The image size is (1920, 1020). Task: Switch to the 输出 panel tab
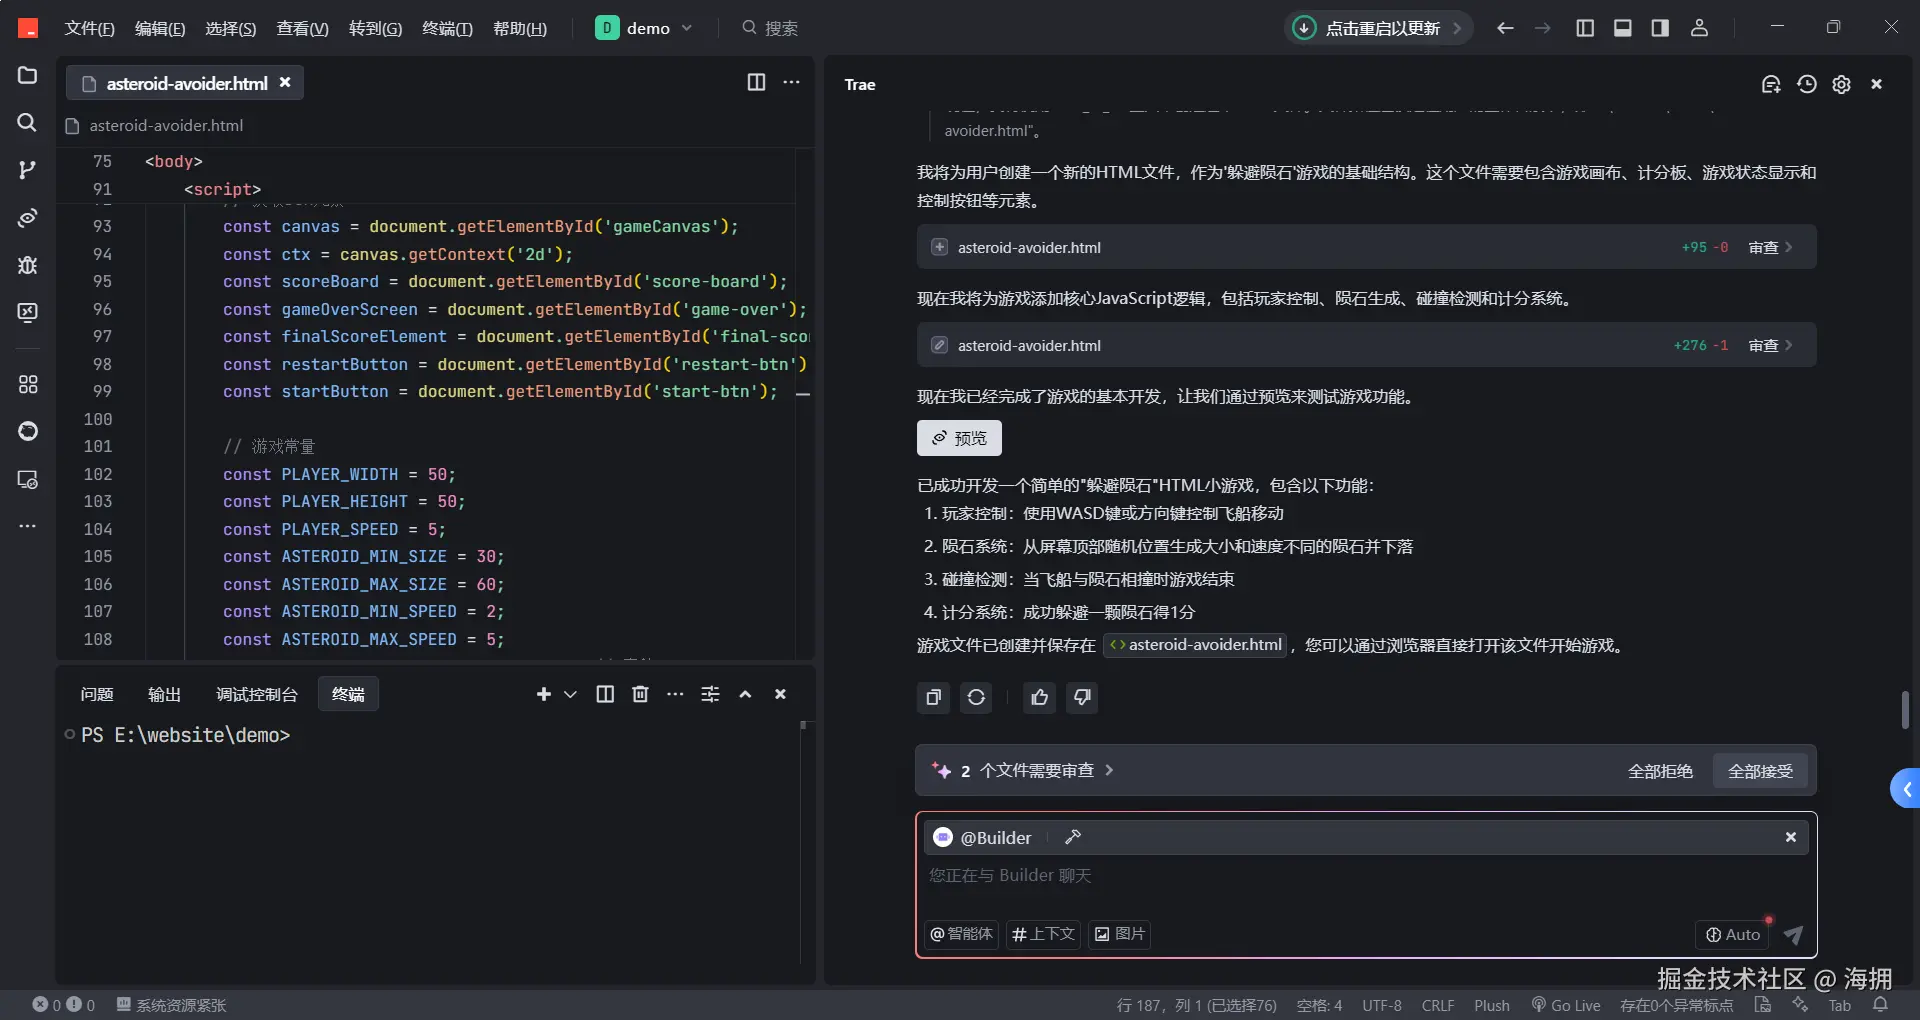(164, 694)
